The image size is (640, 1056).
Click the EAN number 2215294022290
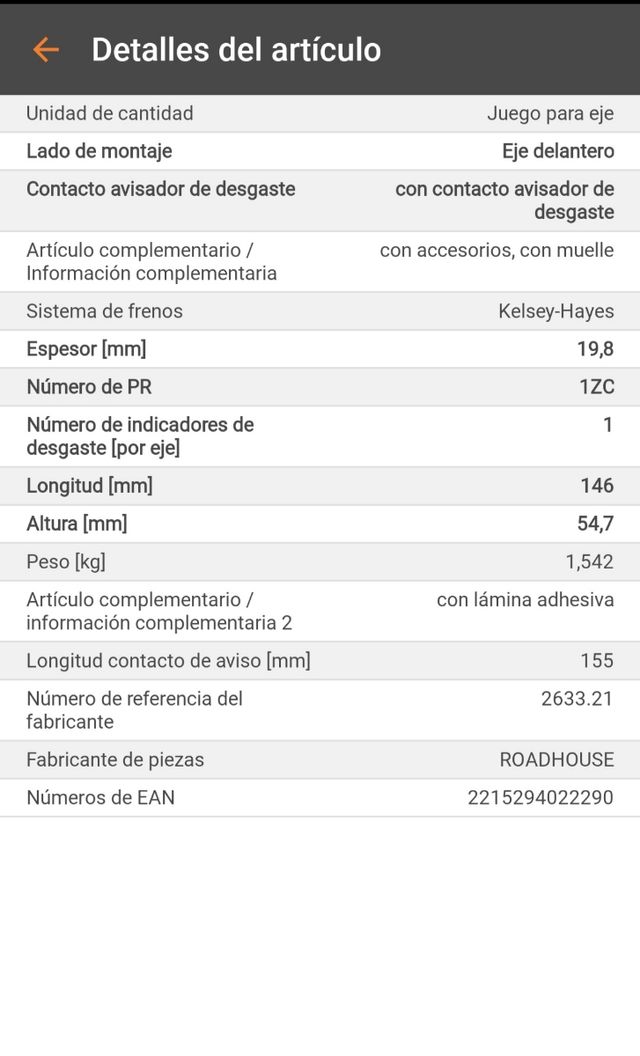click(540, 798)
